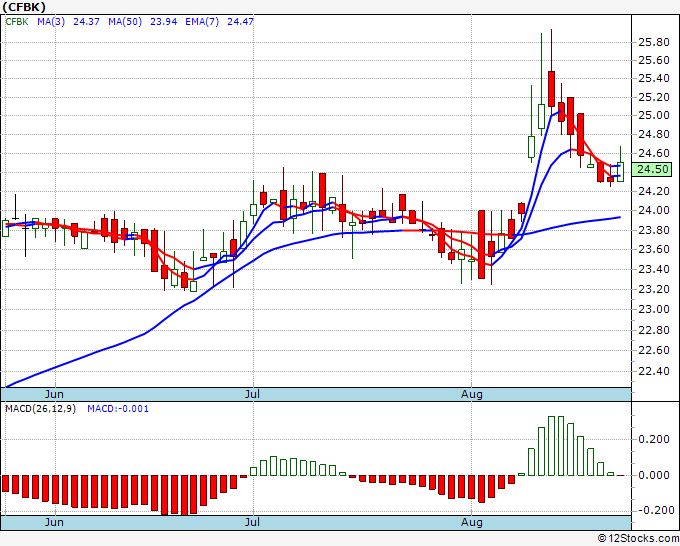Select the 24.20 price axis label
This screenshot has width=680, height=546.
[654, 191]
